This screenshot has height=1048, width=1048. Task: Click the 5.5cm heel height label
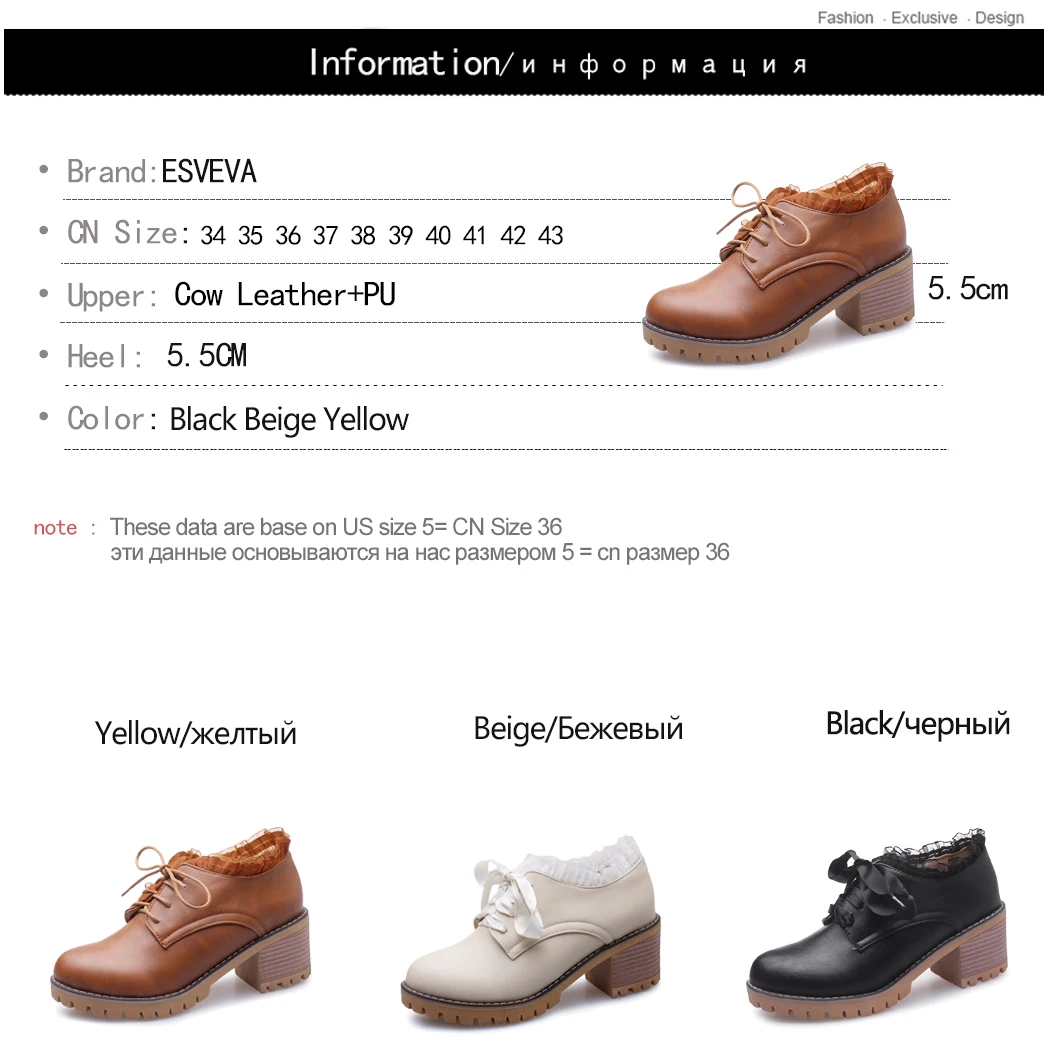tap(968, 289)
